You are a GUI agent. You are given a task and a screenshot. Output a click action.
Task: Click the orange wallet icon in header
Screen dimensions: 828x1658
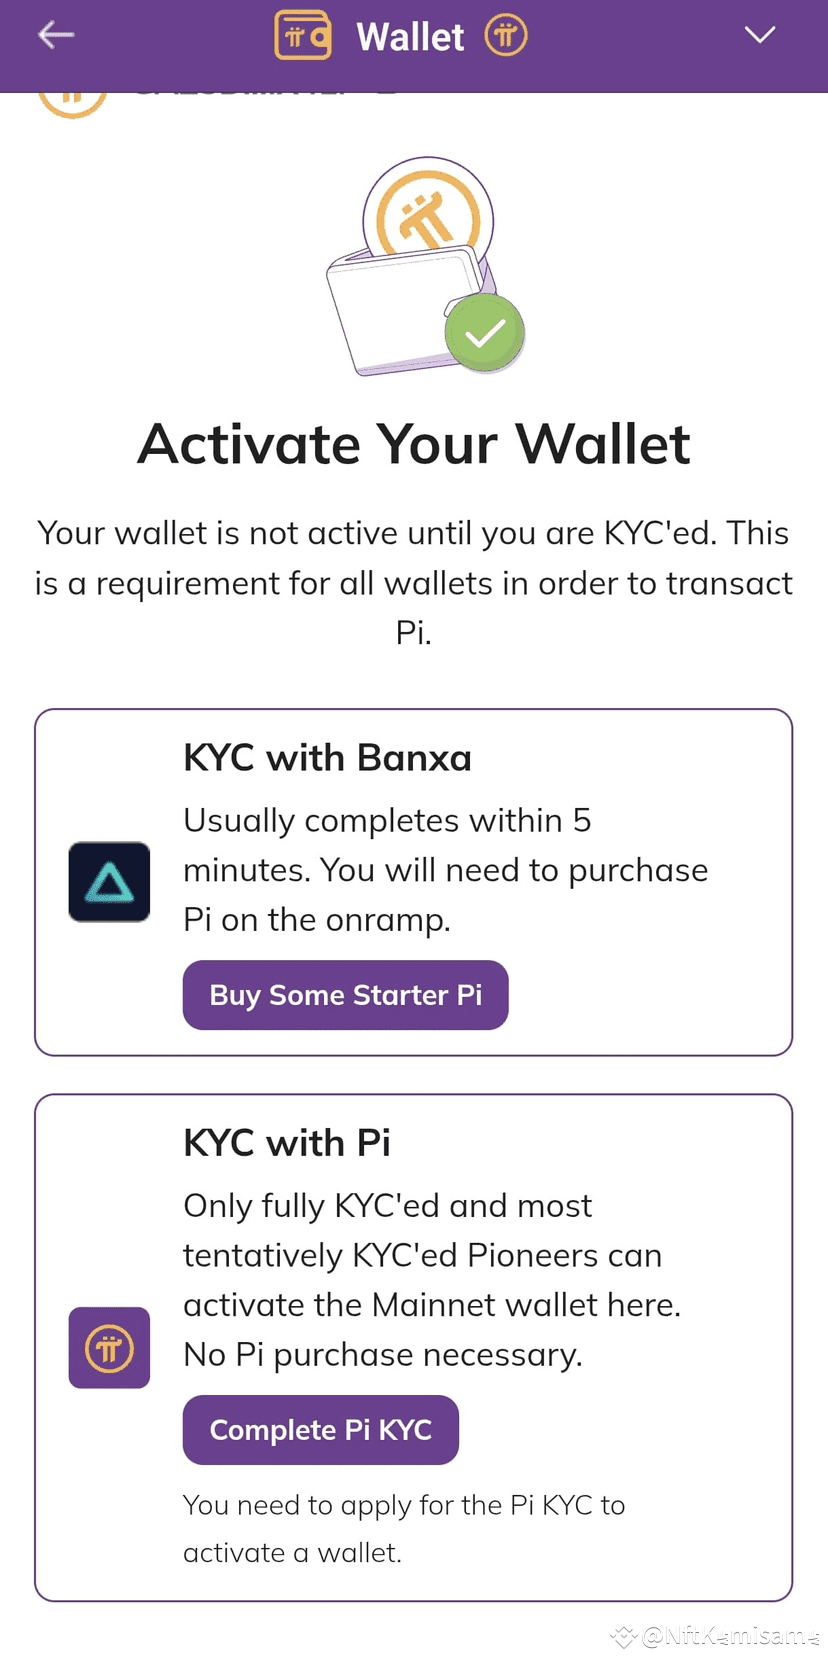click(302, 36)
